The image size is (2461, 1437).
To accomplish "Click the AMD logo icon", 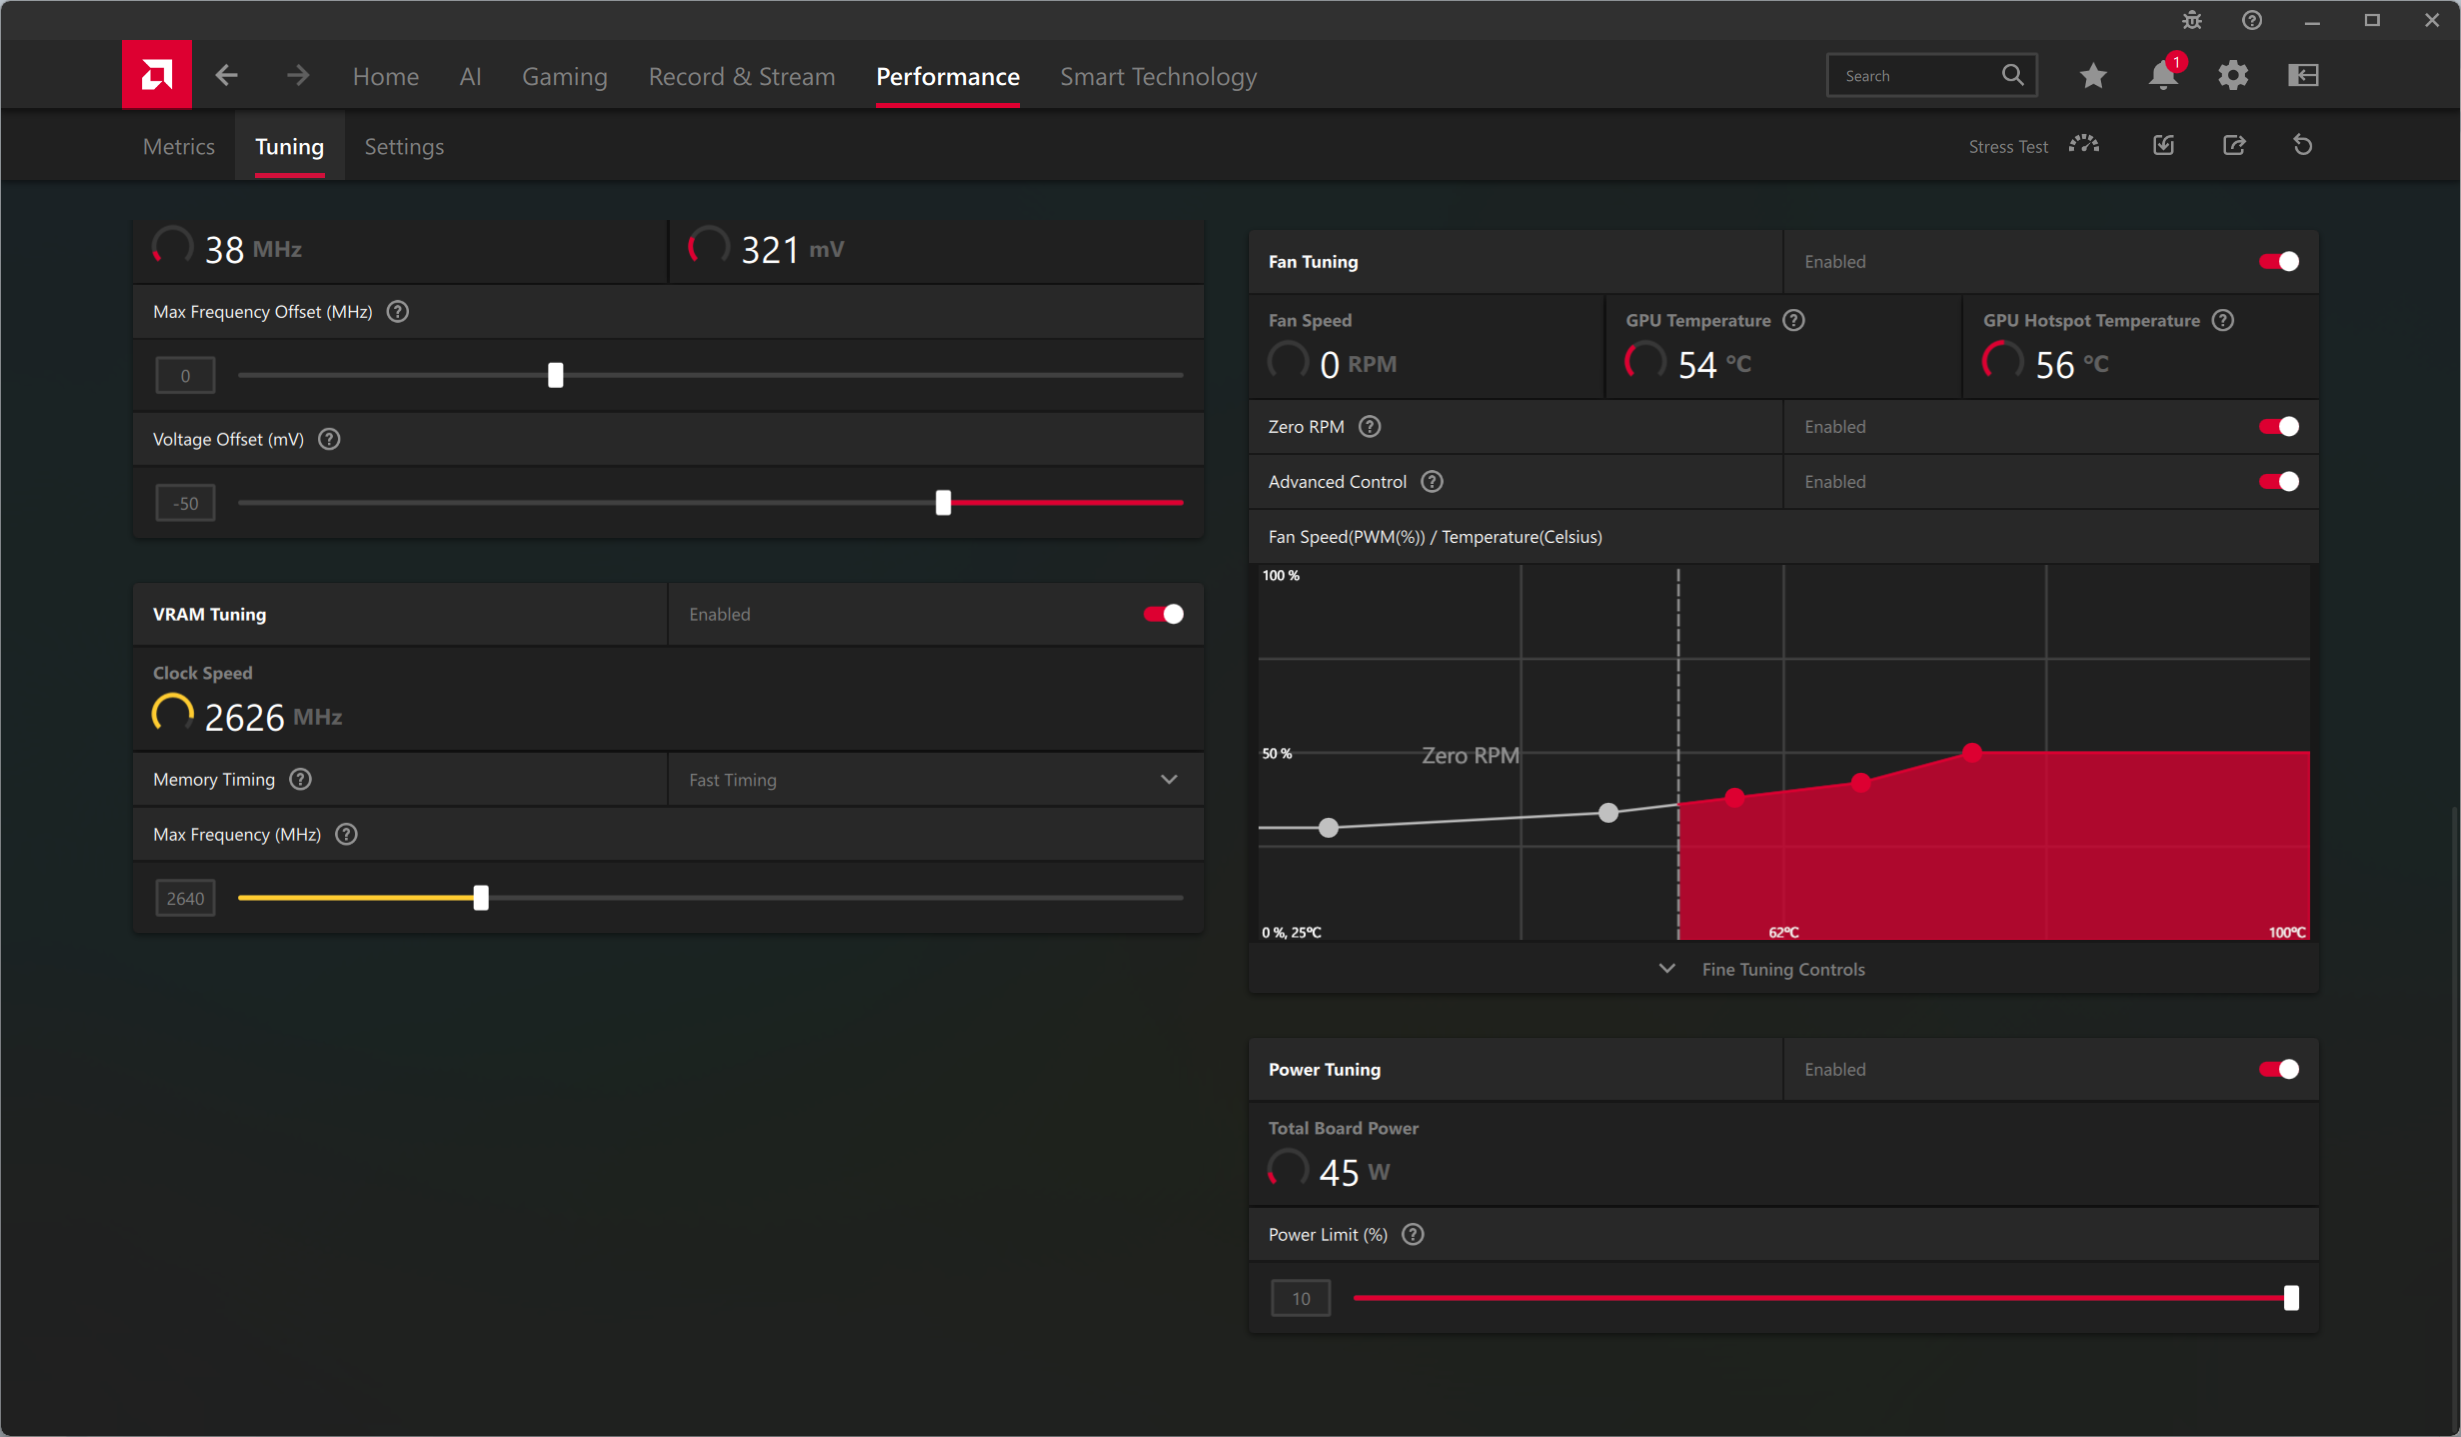I will click(x=156, y=75).
